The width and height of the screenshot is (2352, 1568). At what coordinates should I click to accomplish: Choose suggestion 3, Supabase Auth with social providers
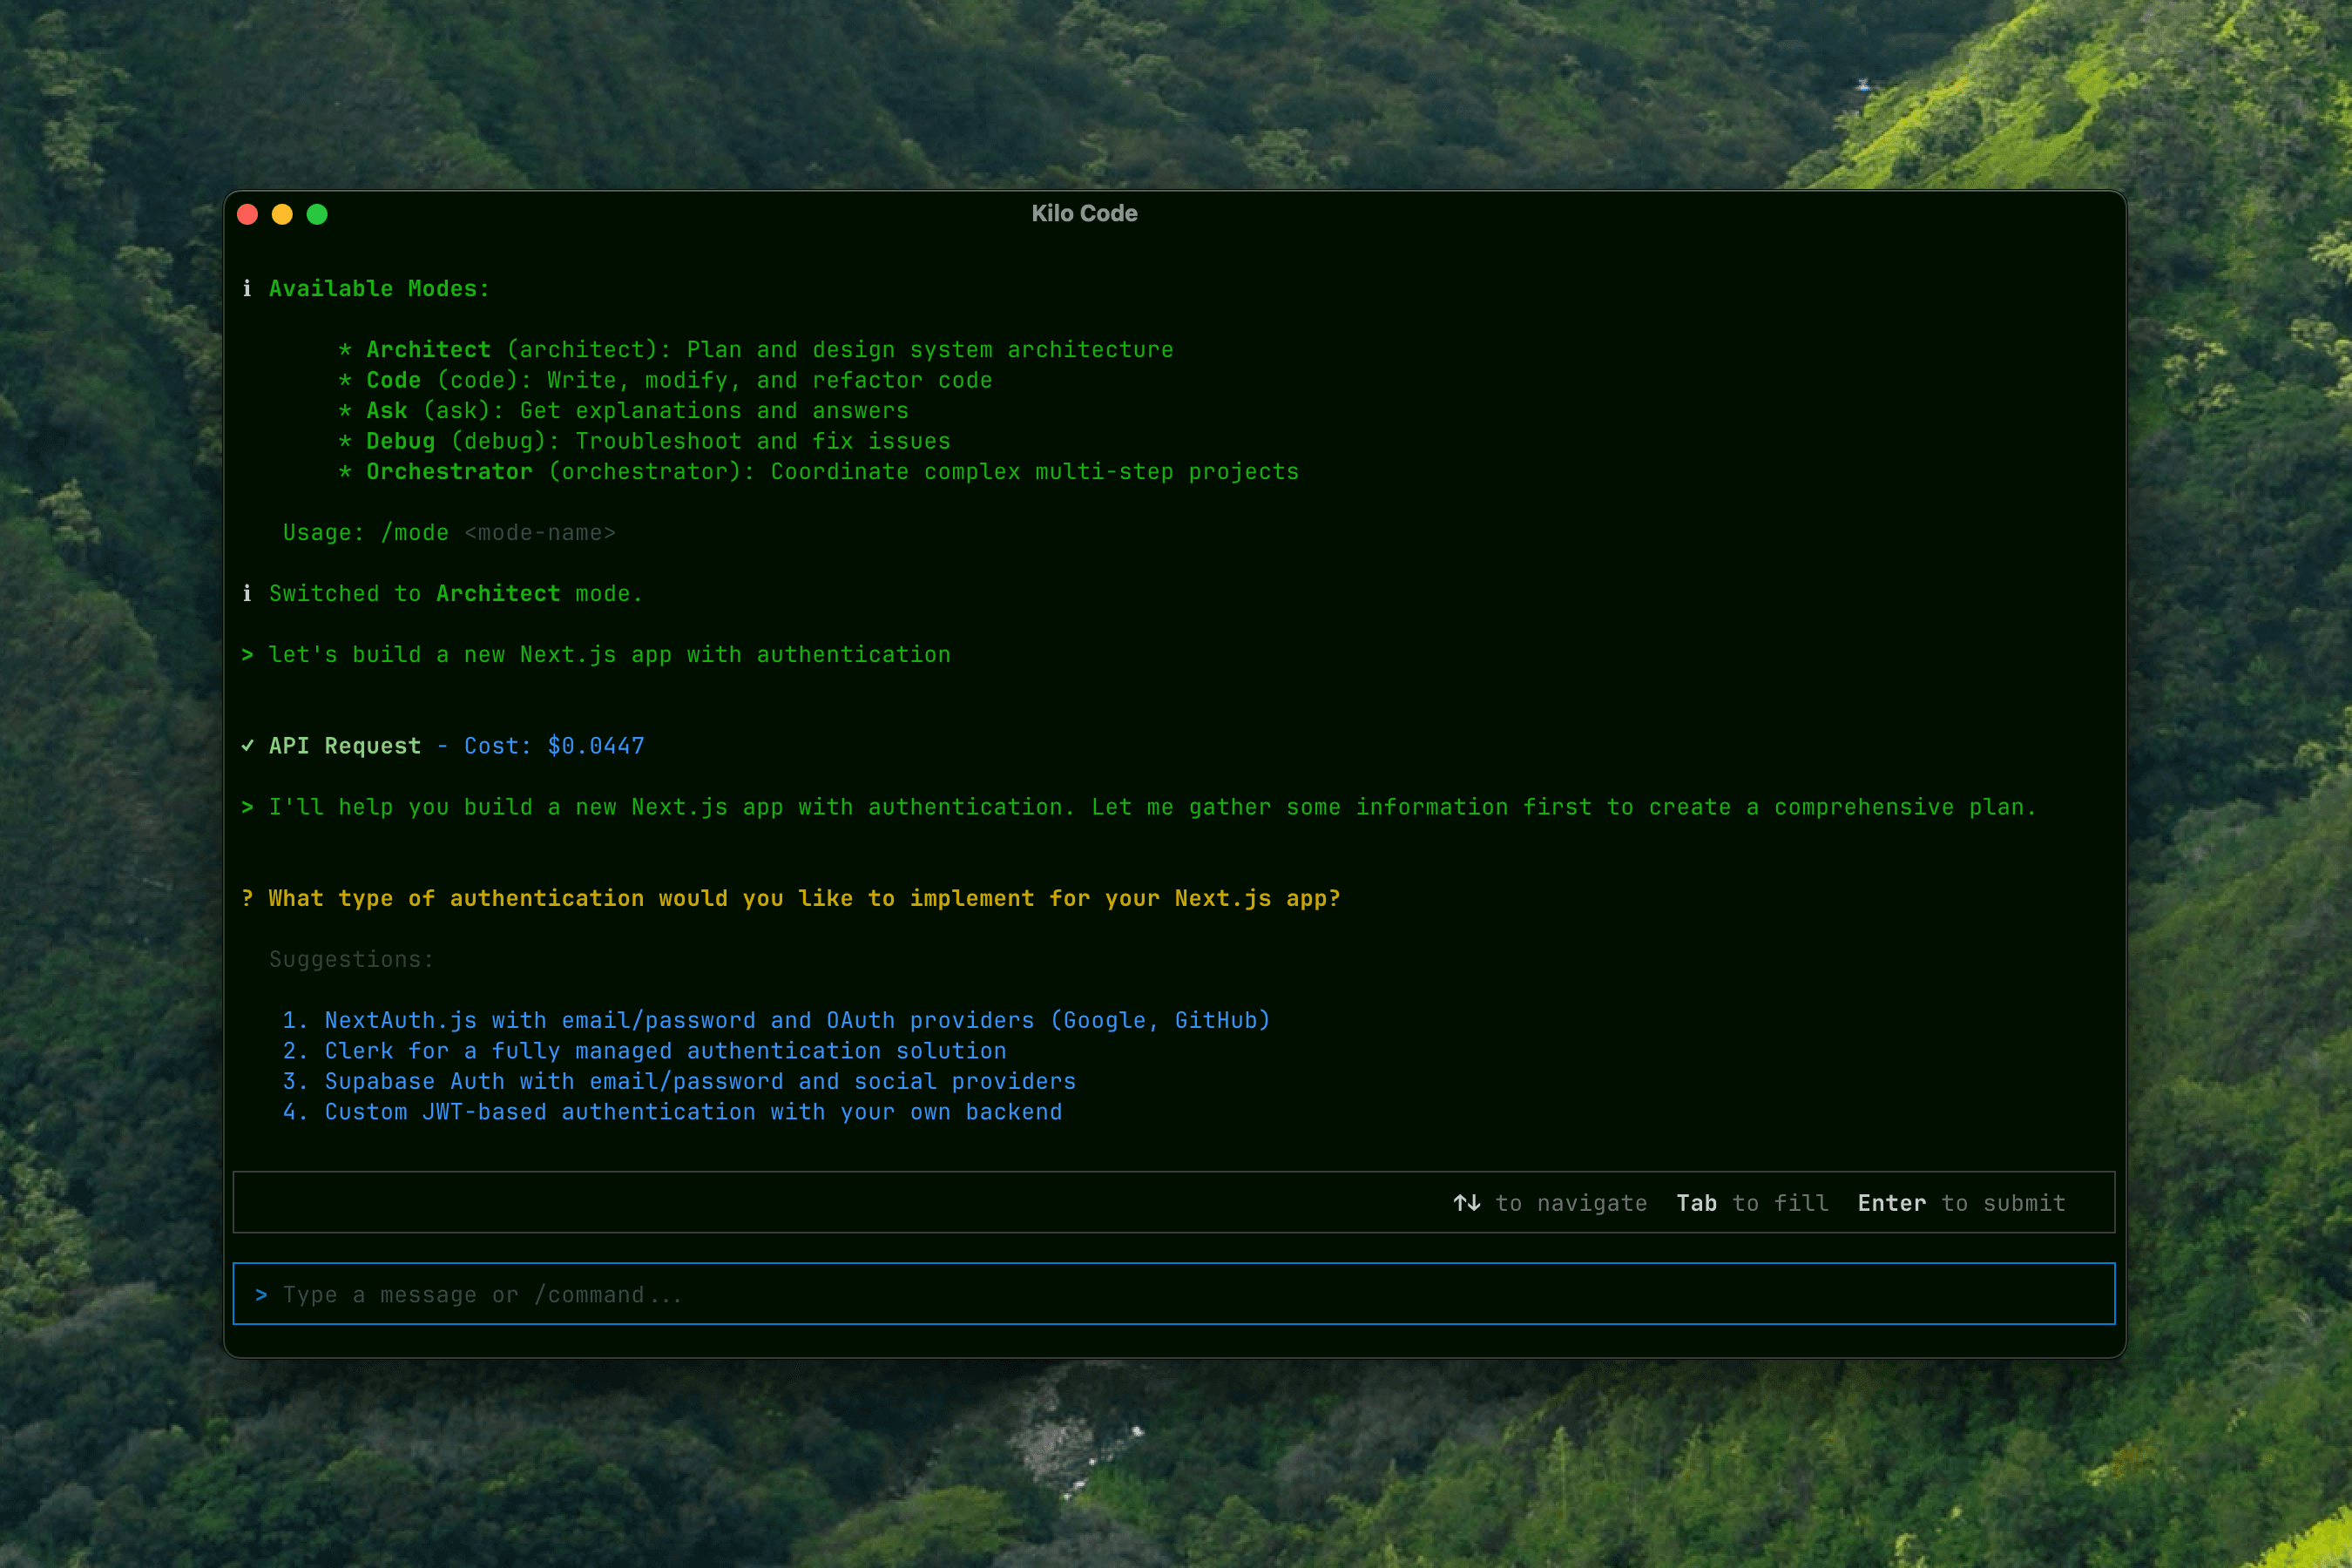[680, 1081]
